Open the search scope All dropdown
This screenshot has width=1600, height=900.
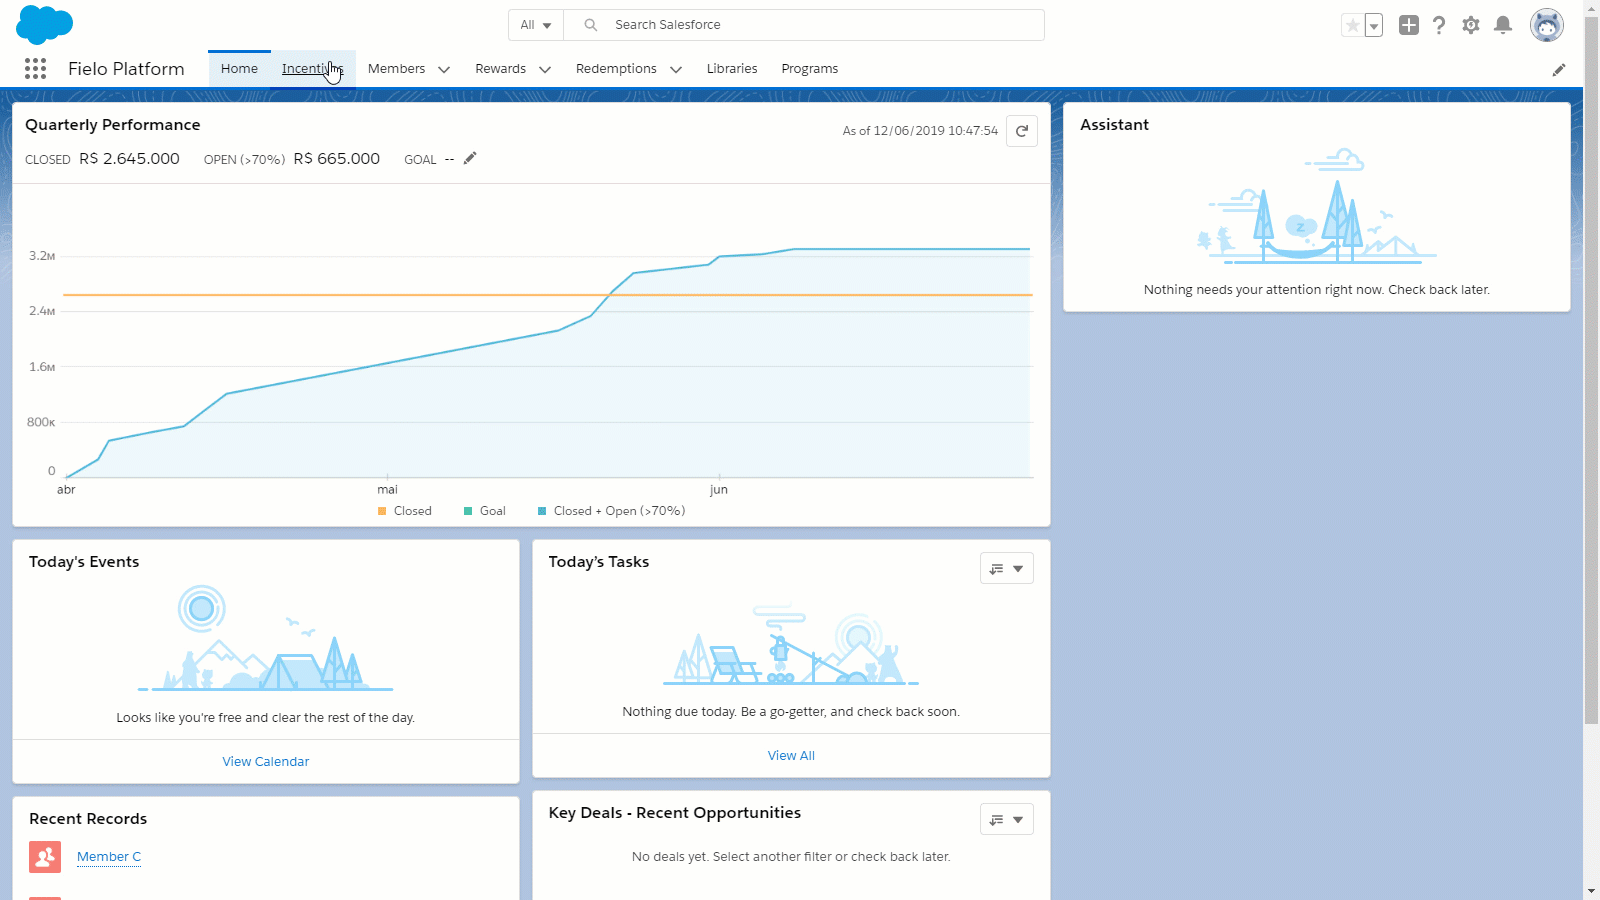coord(536,25)
